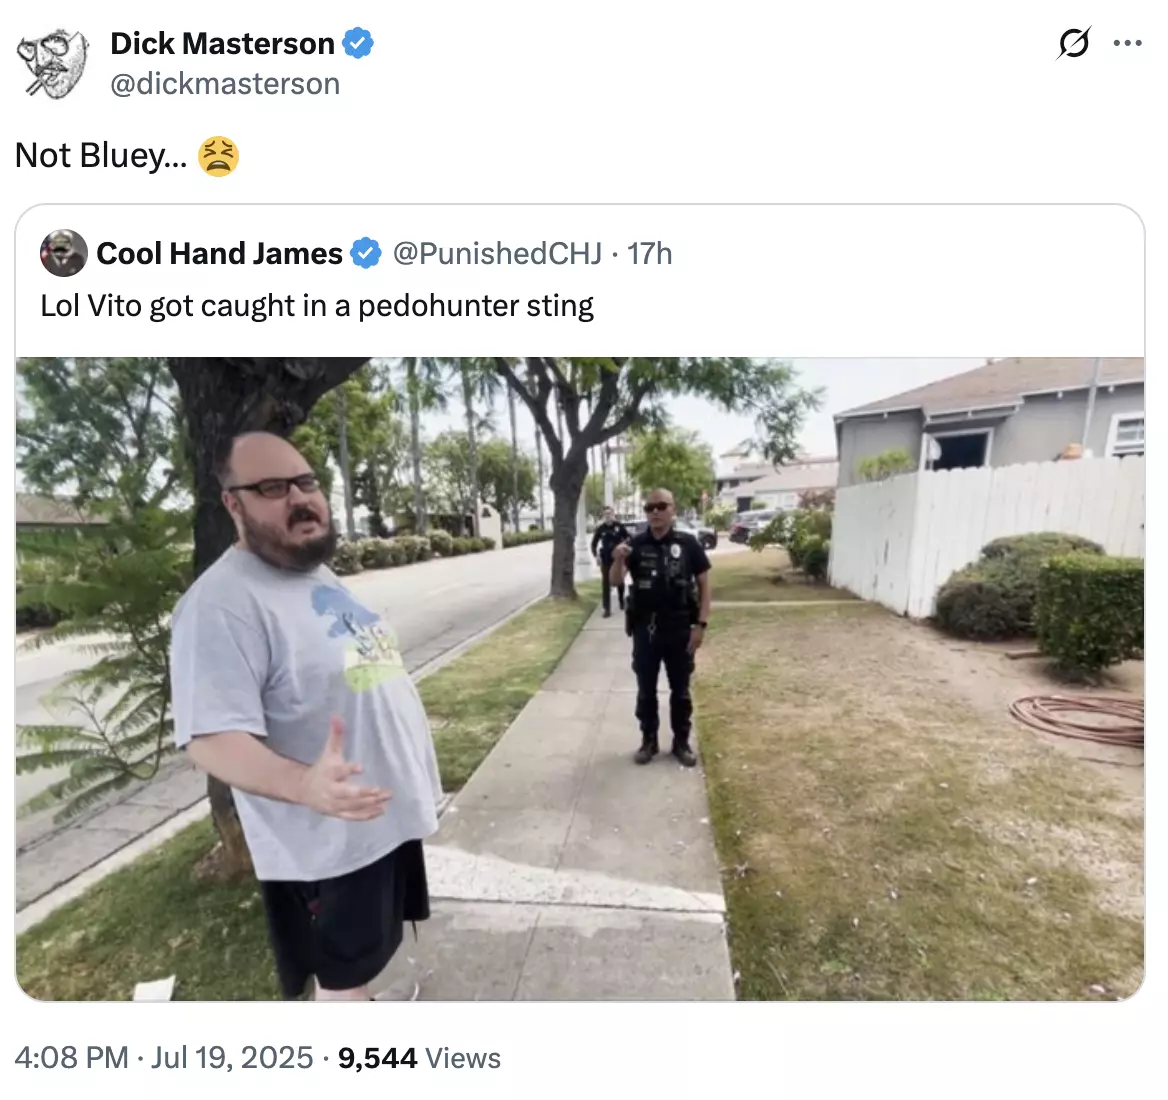Click Cool Hand James's verified badge
Image resolution: width=1168 pixels, height=1100 pixels.
click(366, 253)
